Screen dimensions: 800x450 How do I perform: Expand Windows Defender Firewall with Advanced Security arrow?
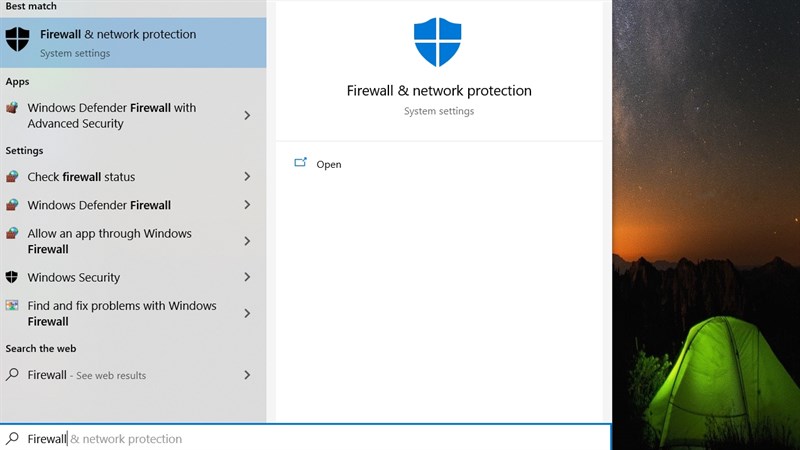247,115
